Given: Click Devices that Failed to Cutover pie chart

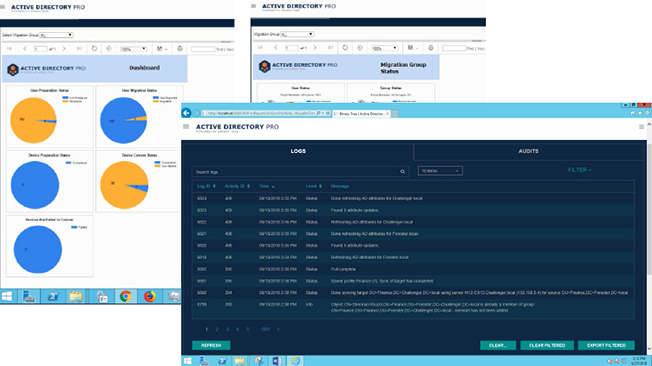Looking at the screenshot, I should (38, 250).
